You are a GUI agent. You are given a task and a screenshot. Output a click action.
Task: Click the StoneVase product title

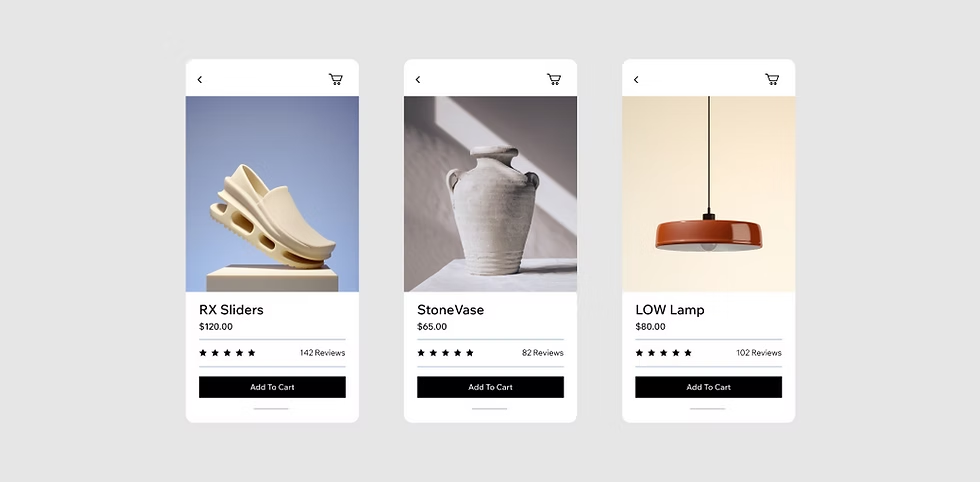click(x=451, y=309)
